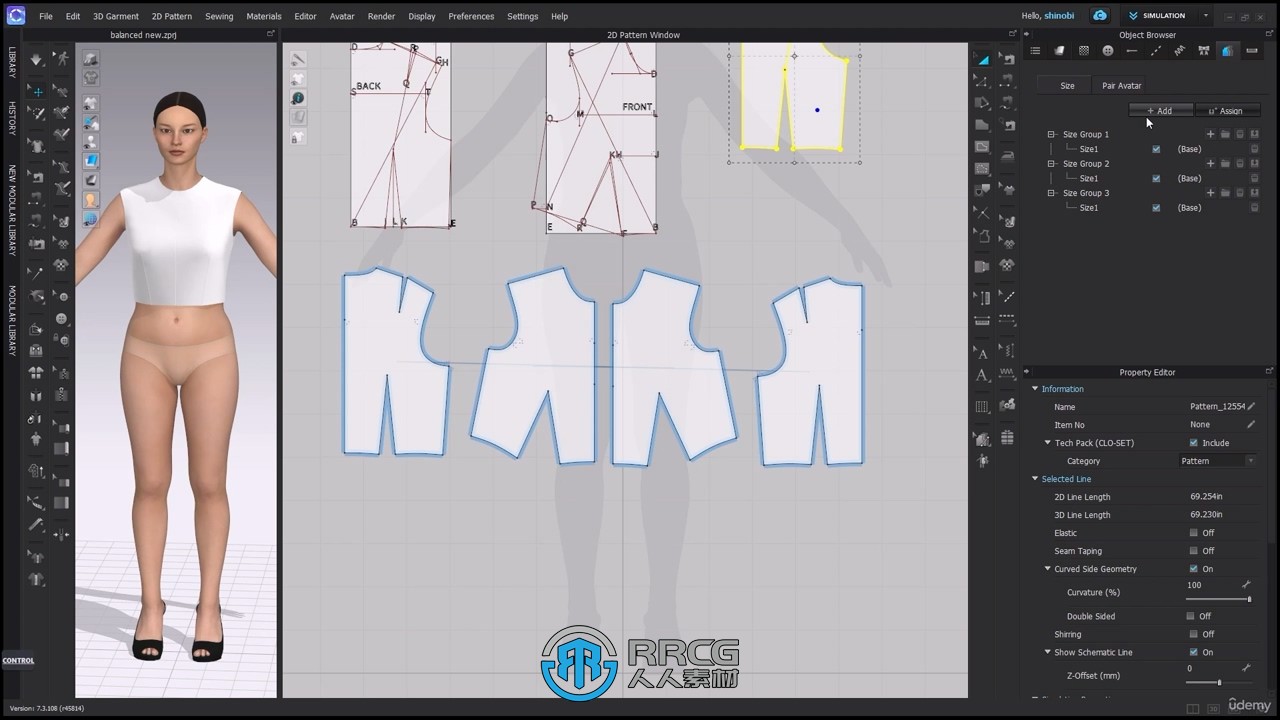Enable the Seam Taping checkbox

click(x=1193, y=551)
